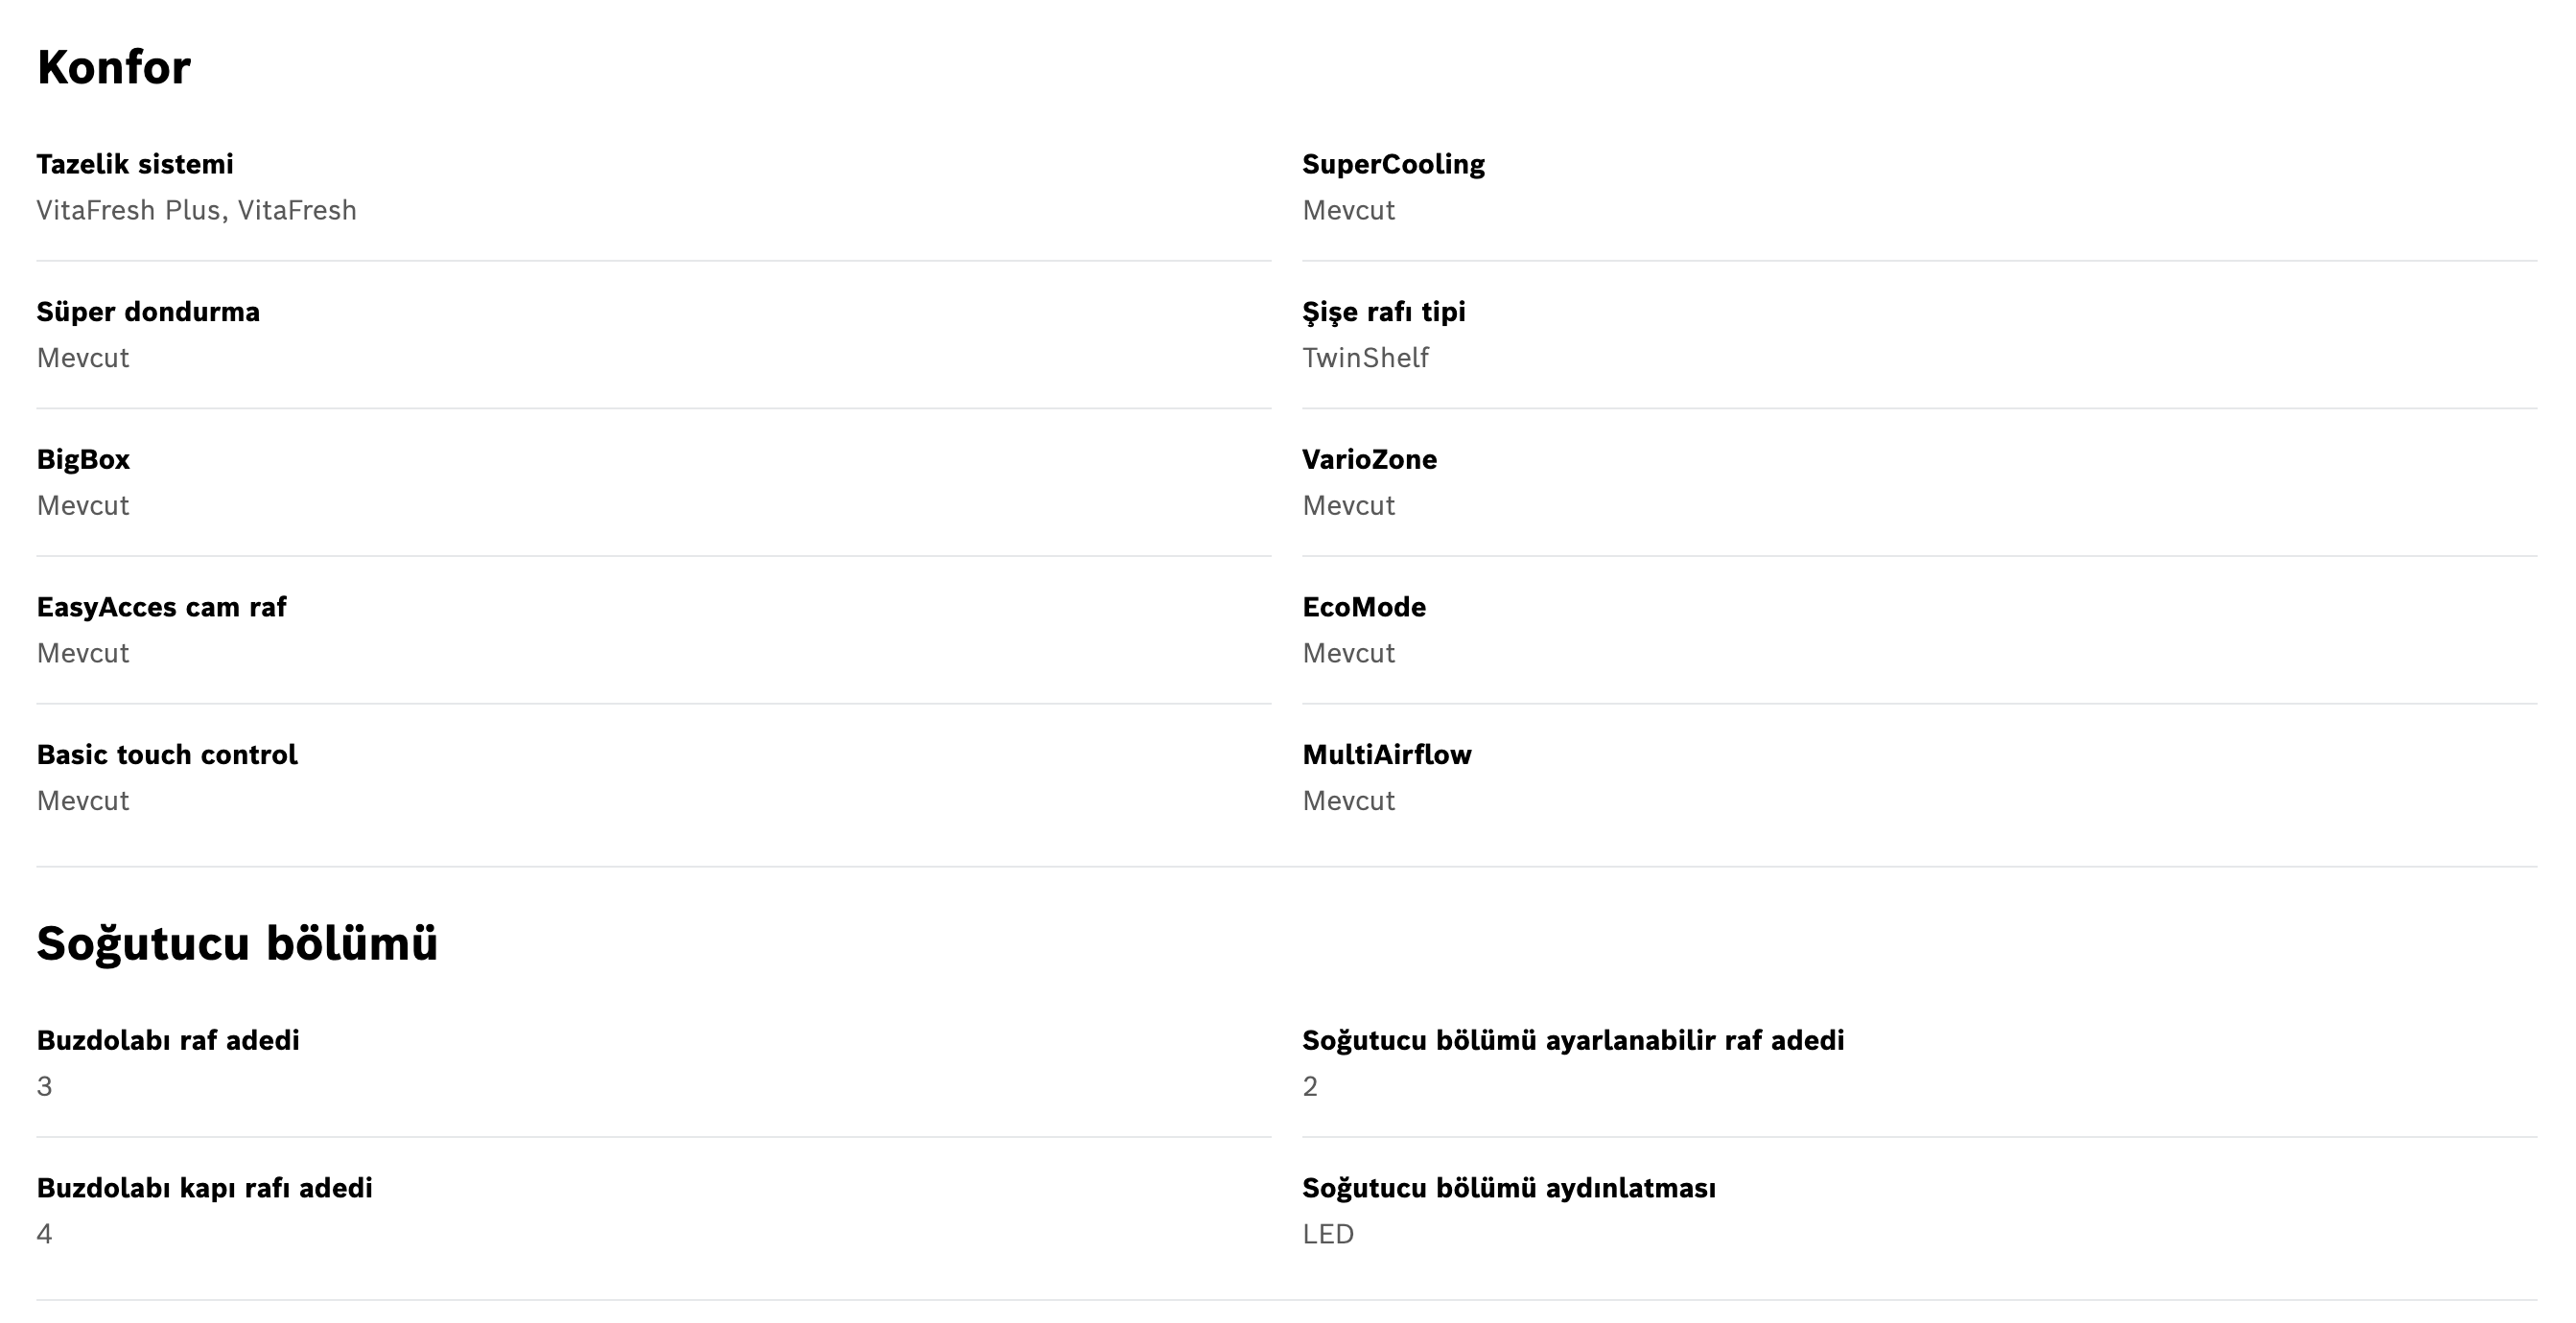Click the Soğutucu bölümü section heading

click(237, 944)
